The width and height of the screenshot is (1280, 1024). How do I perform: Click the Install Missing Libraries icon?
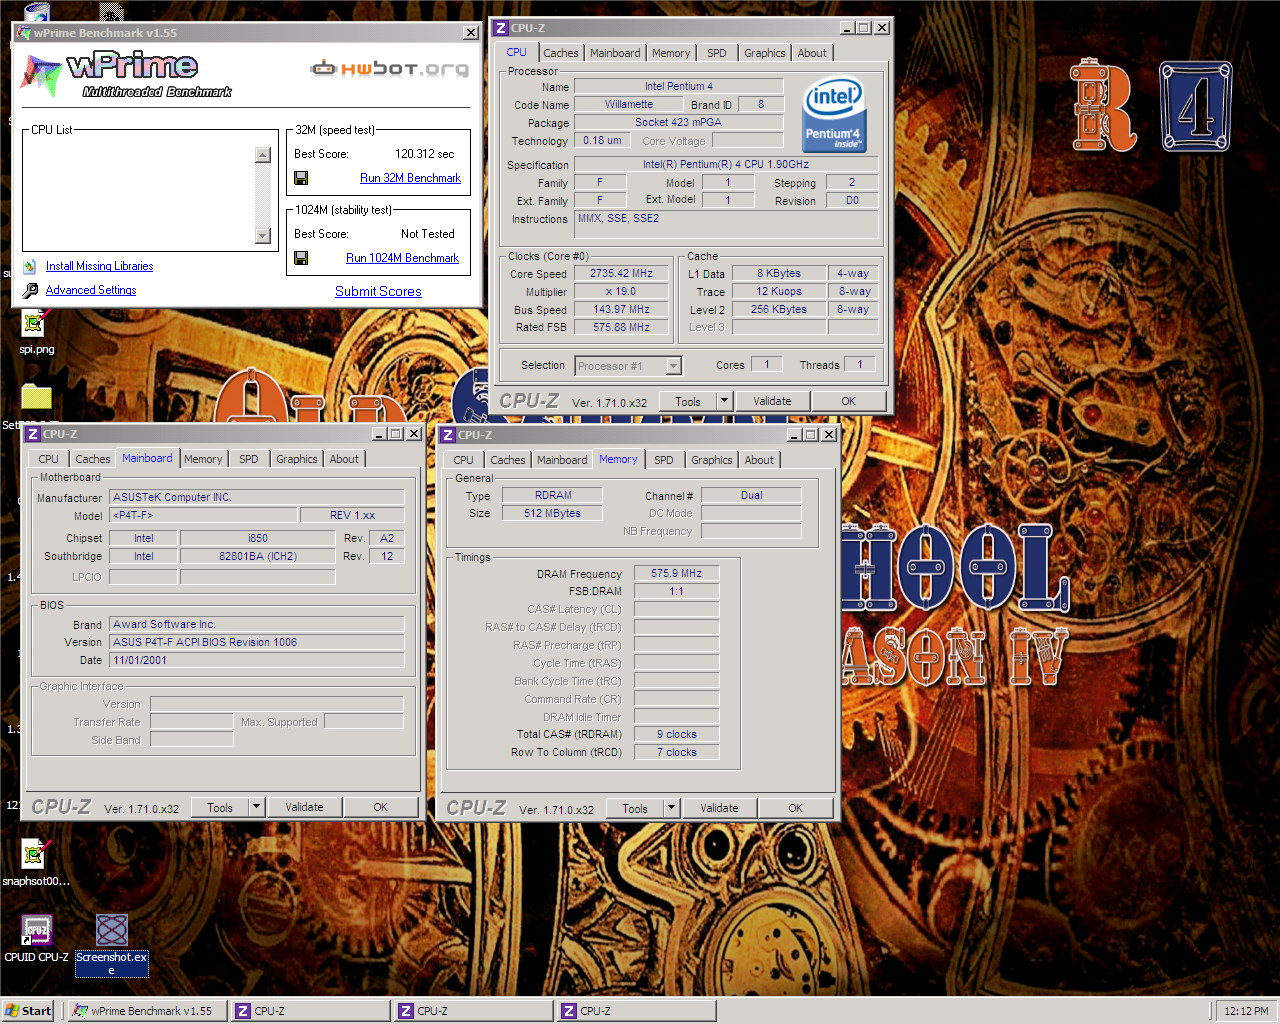pyautogui.click(x=30, y=266)
